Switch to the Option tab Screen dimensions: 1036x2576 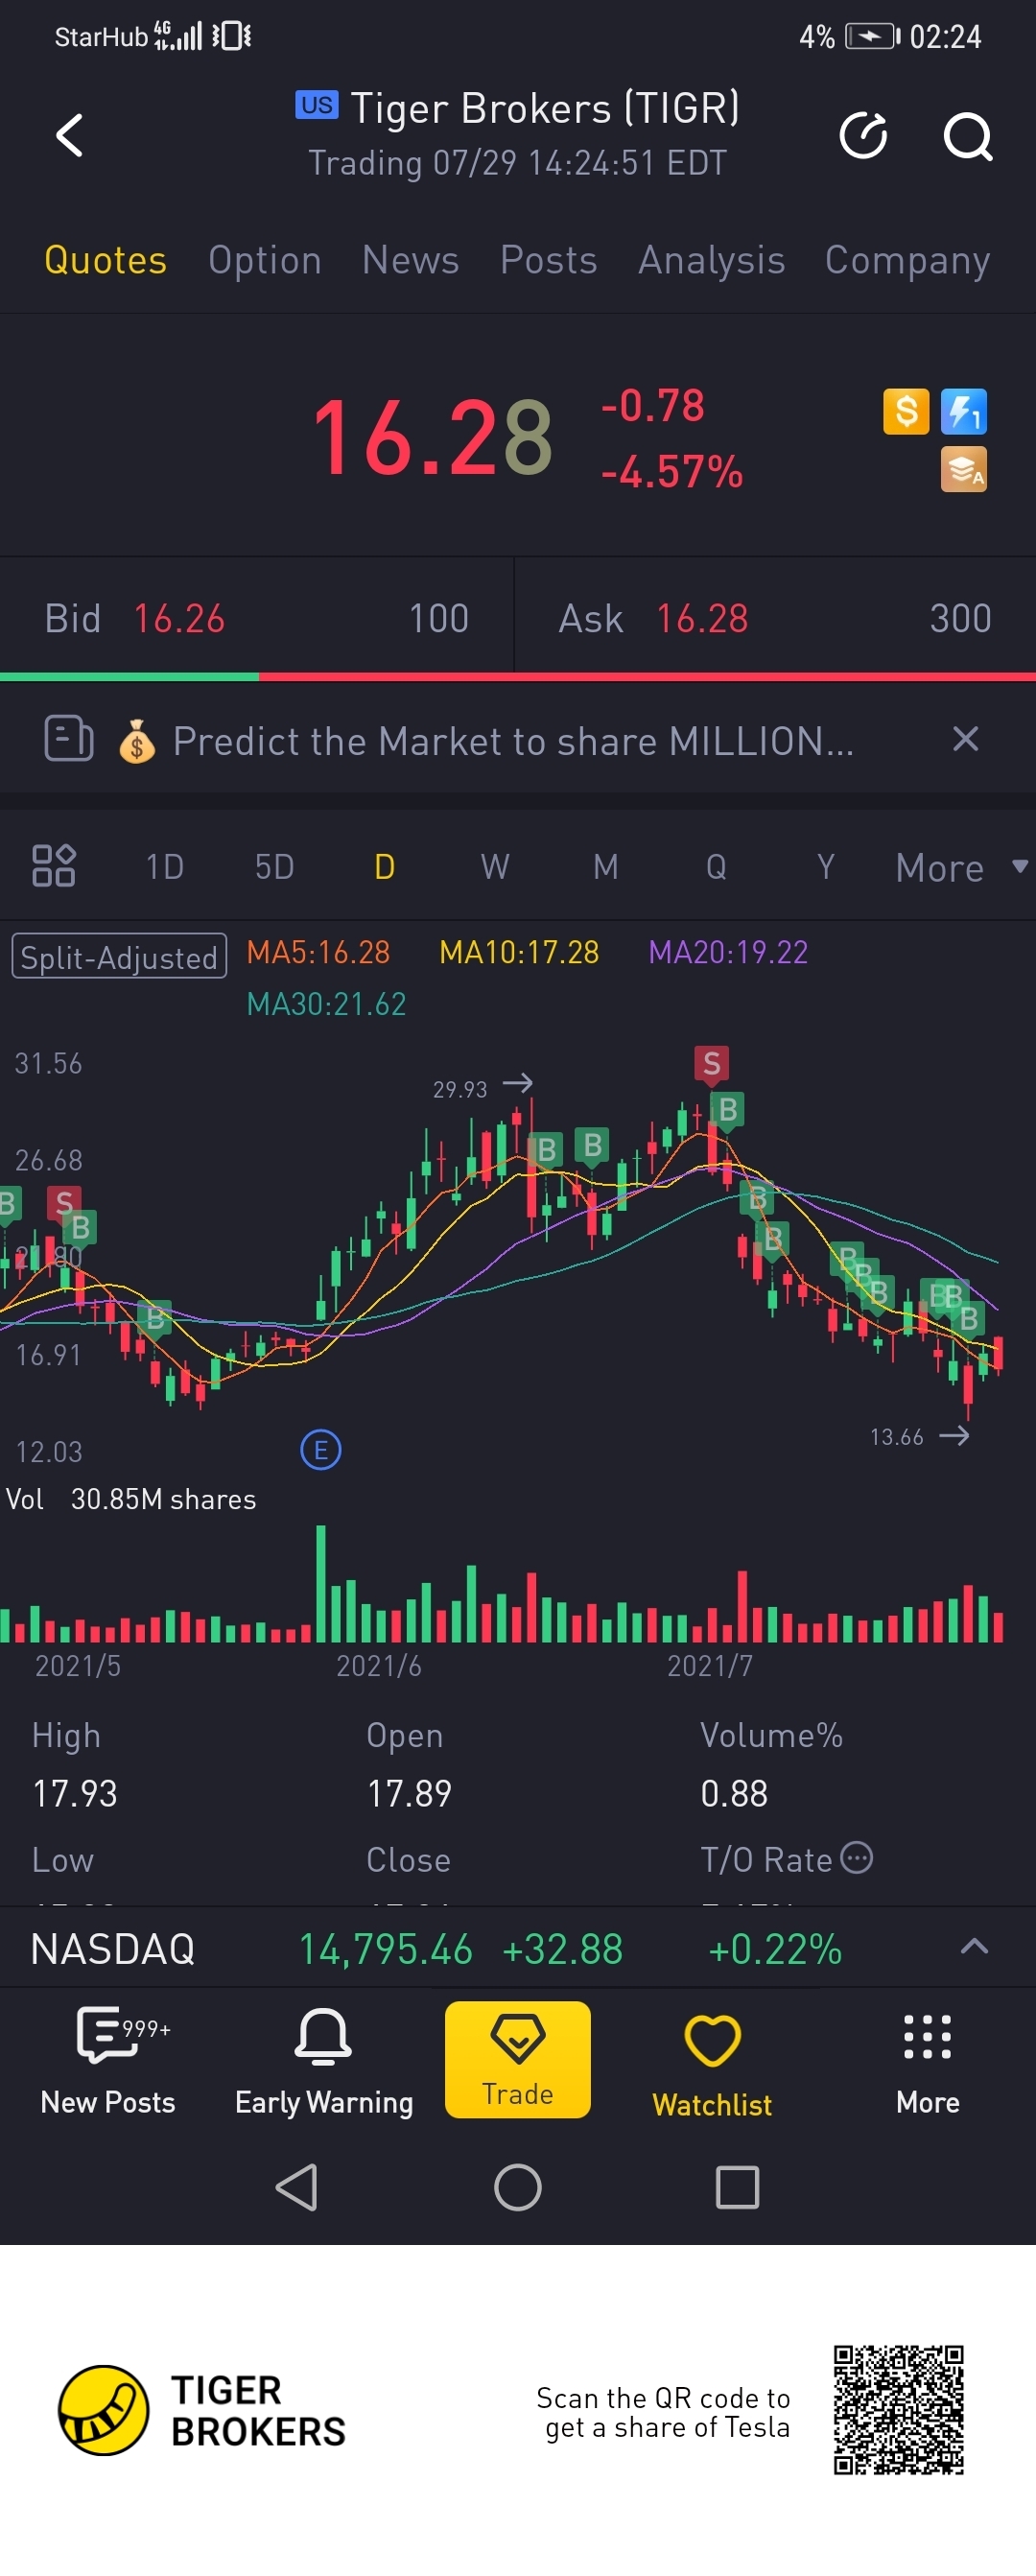tap(265, 260)
